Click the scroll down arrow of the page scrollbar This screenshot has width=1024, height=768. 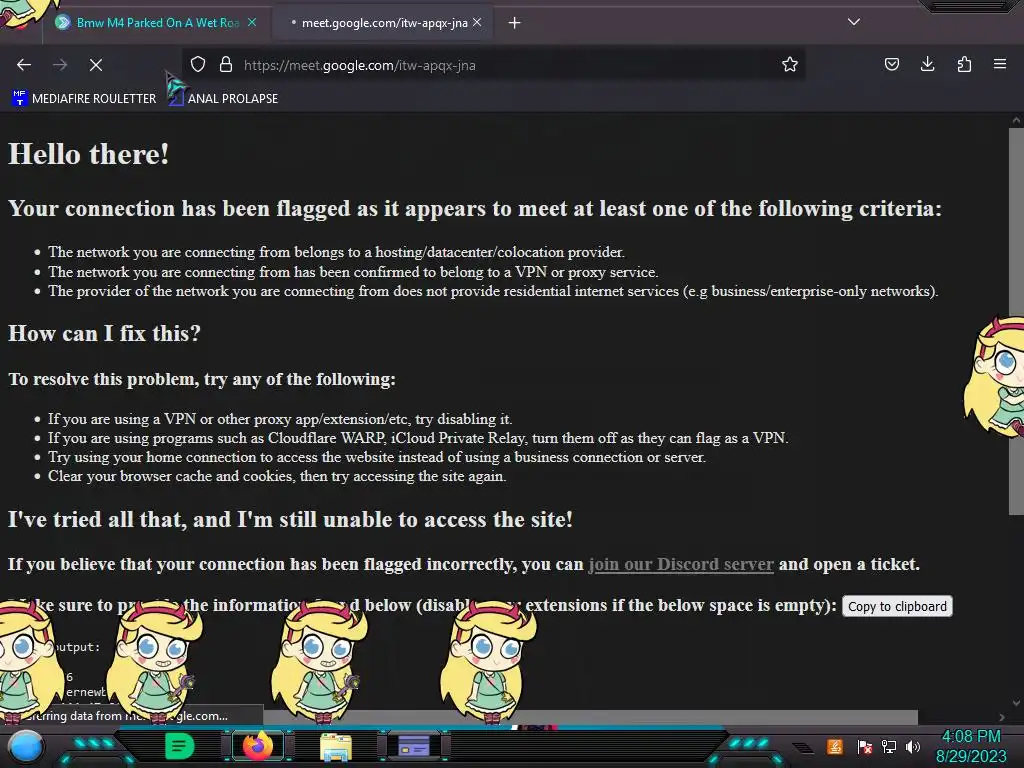click(x=1016, y=703)
